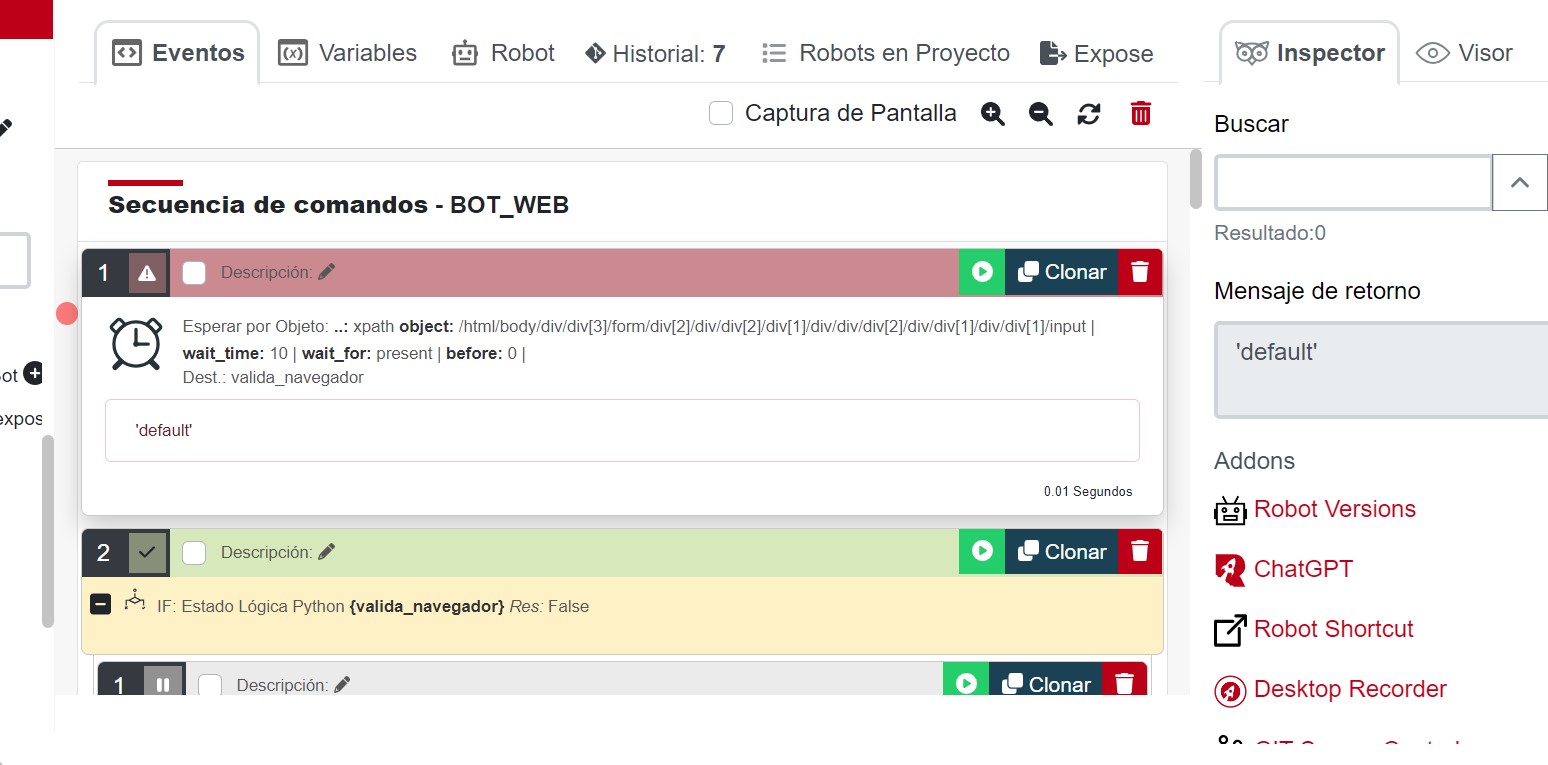Delete command 2 using its trash icon
Screen dimensions: 1548x765
[x=1139, y=552]
